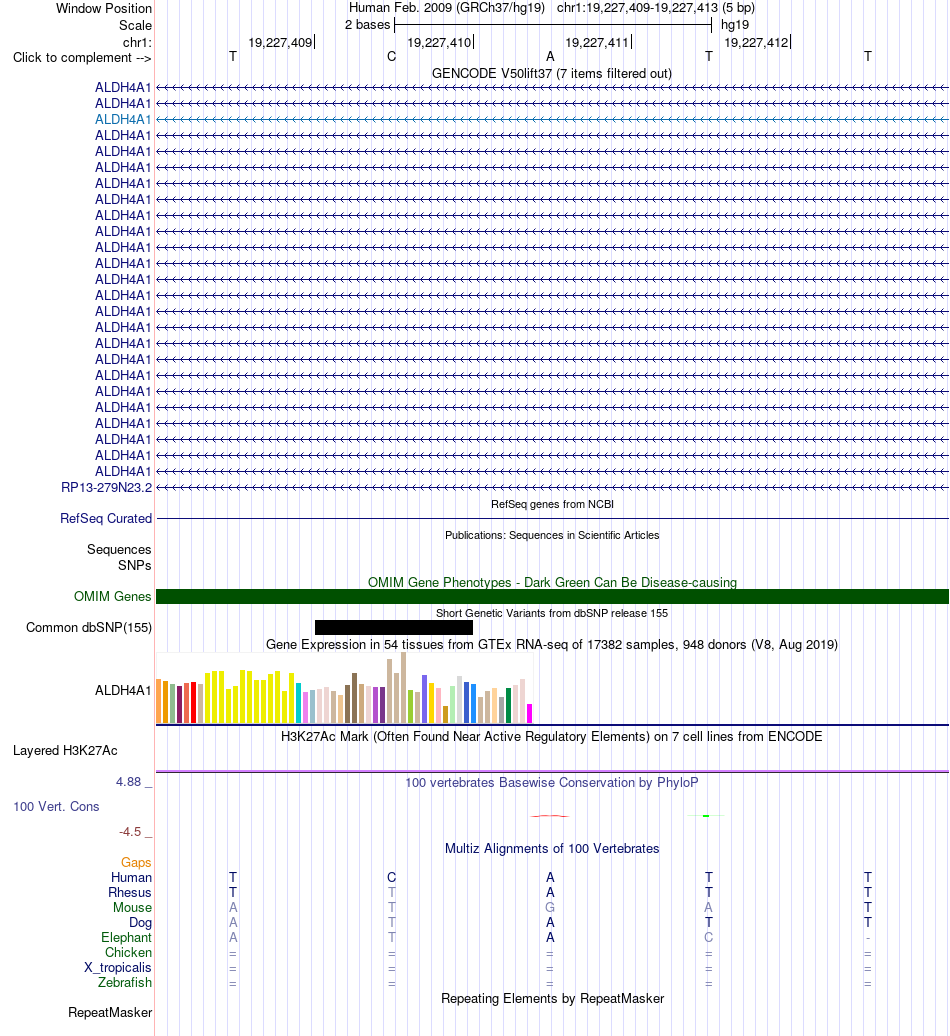Open the 'OMIM Gene Phenotypes' track title
950x1036 pixels.
pos(552,582)
